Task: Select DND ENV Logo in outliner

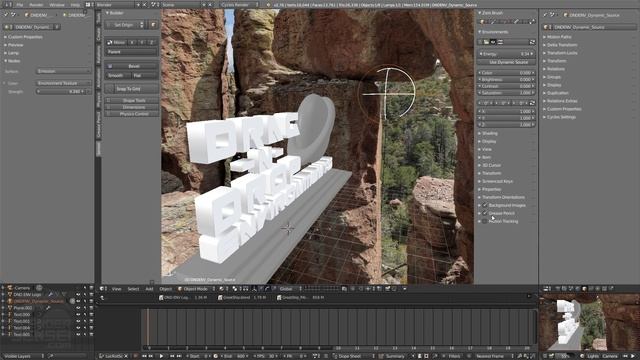Action: point(27,294)
